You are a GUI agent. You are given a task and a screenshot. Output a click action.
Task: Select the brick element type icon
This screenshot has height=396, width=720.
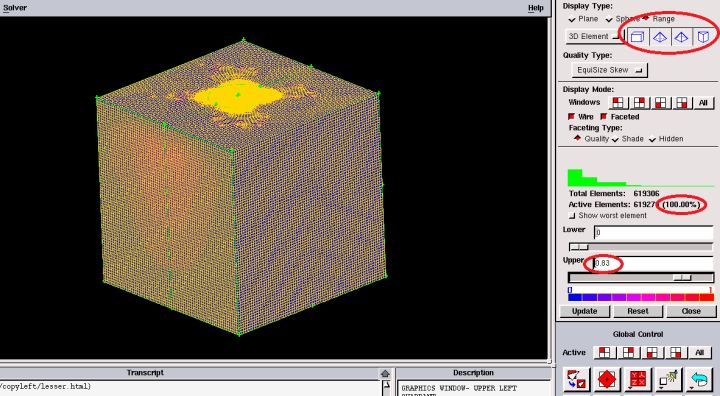click(x=637, y=37)
